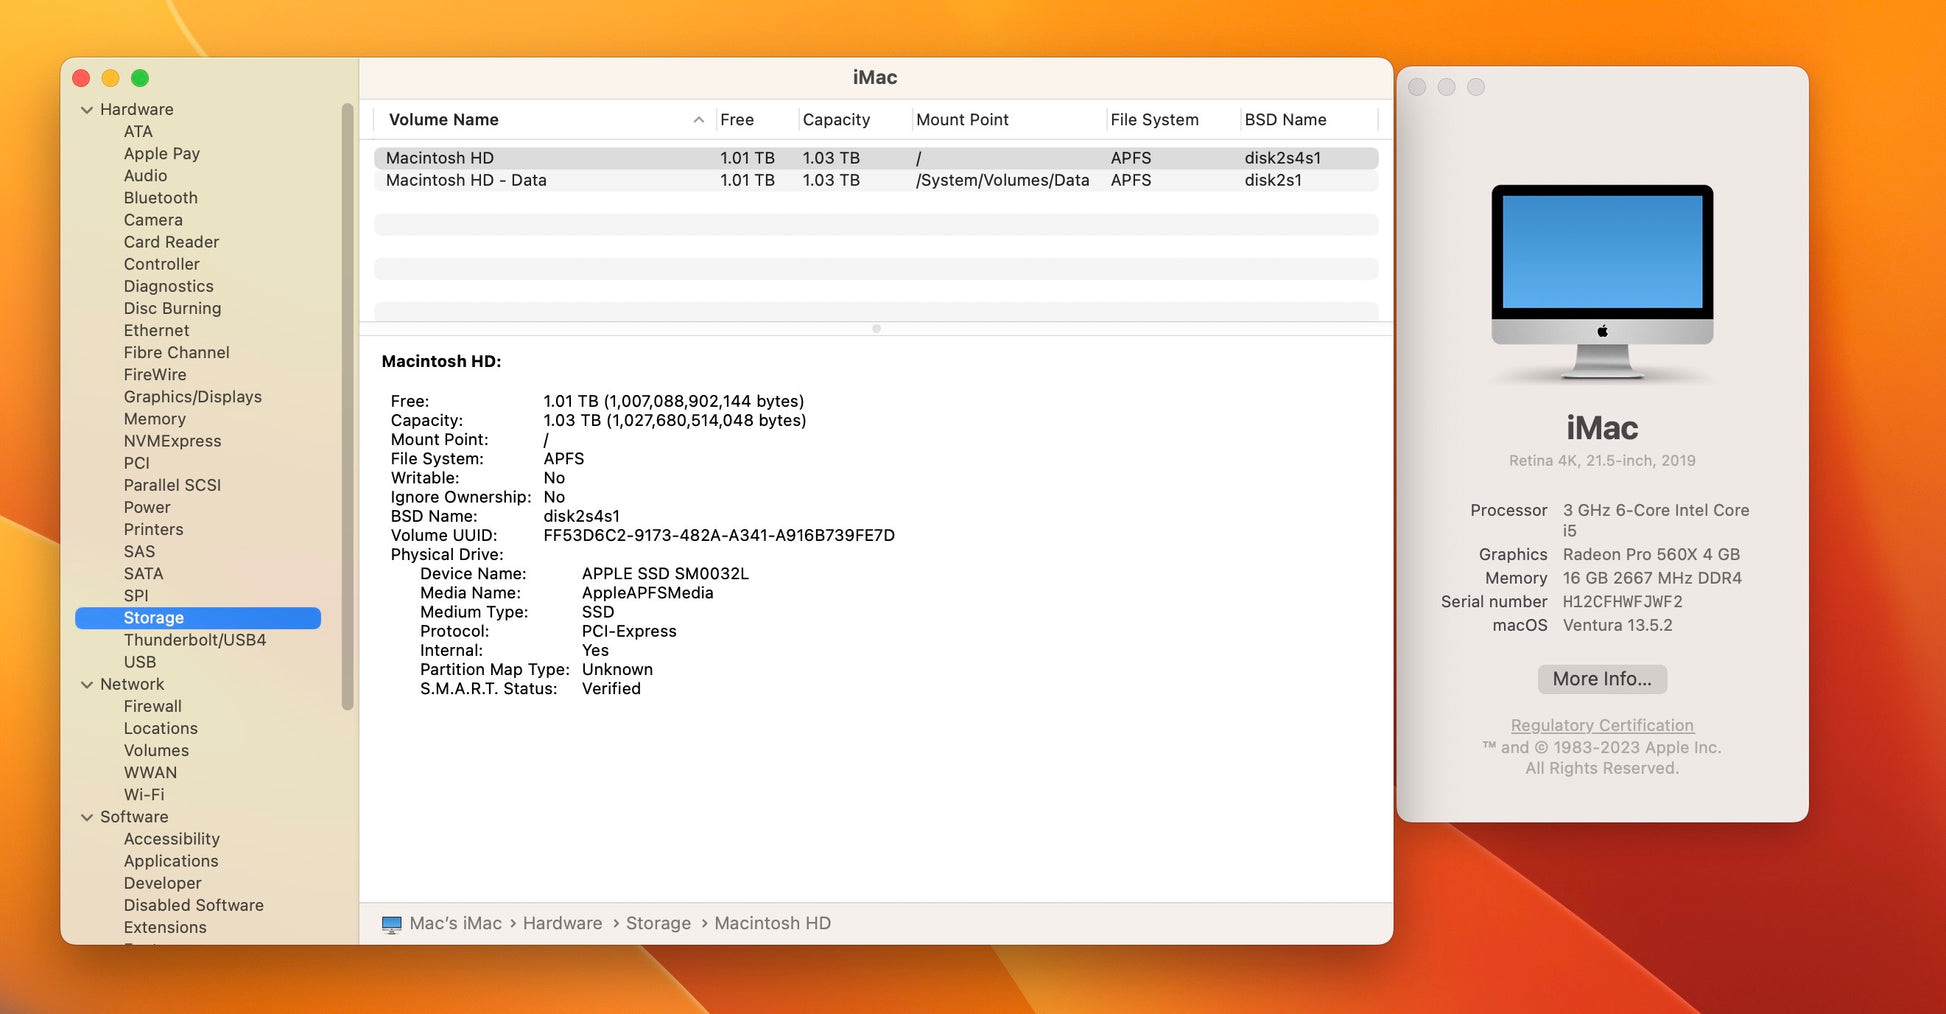
Task: View Wi-Fi network details
Action: click(x=144, y=795)
